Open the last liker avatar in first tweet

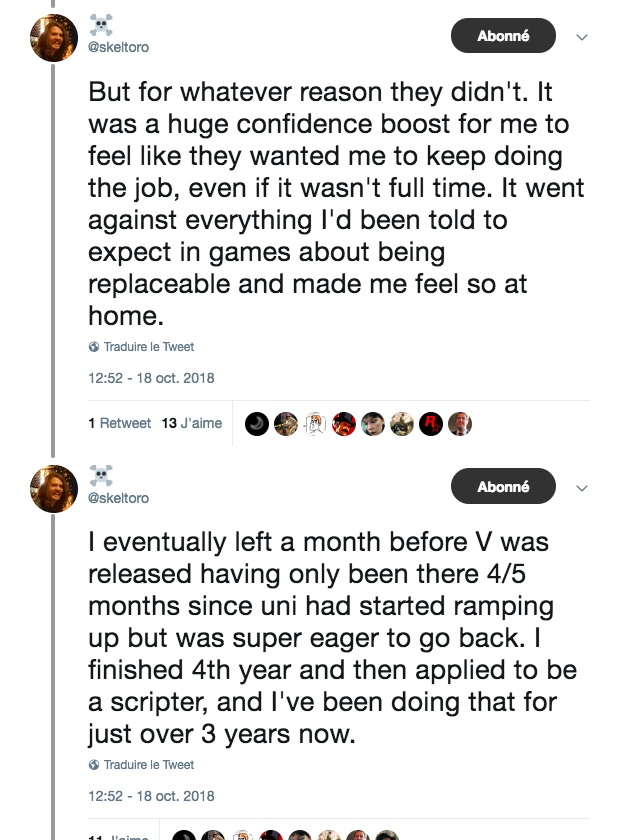coord(460,424)
